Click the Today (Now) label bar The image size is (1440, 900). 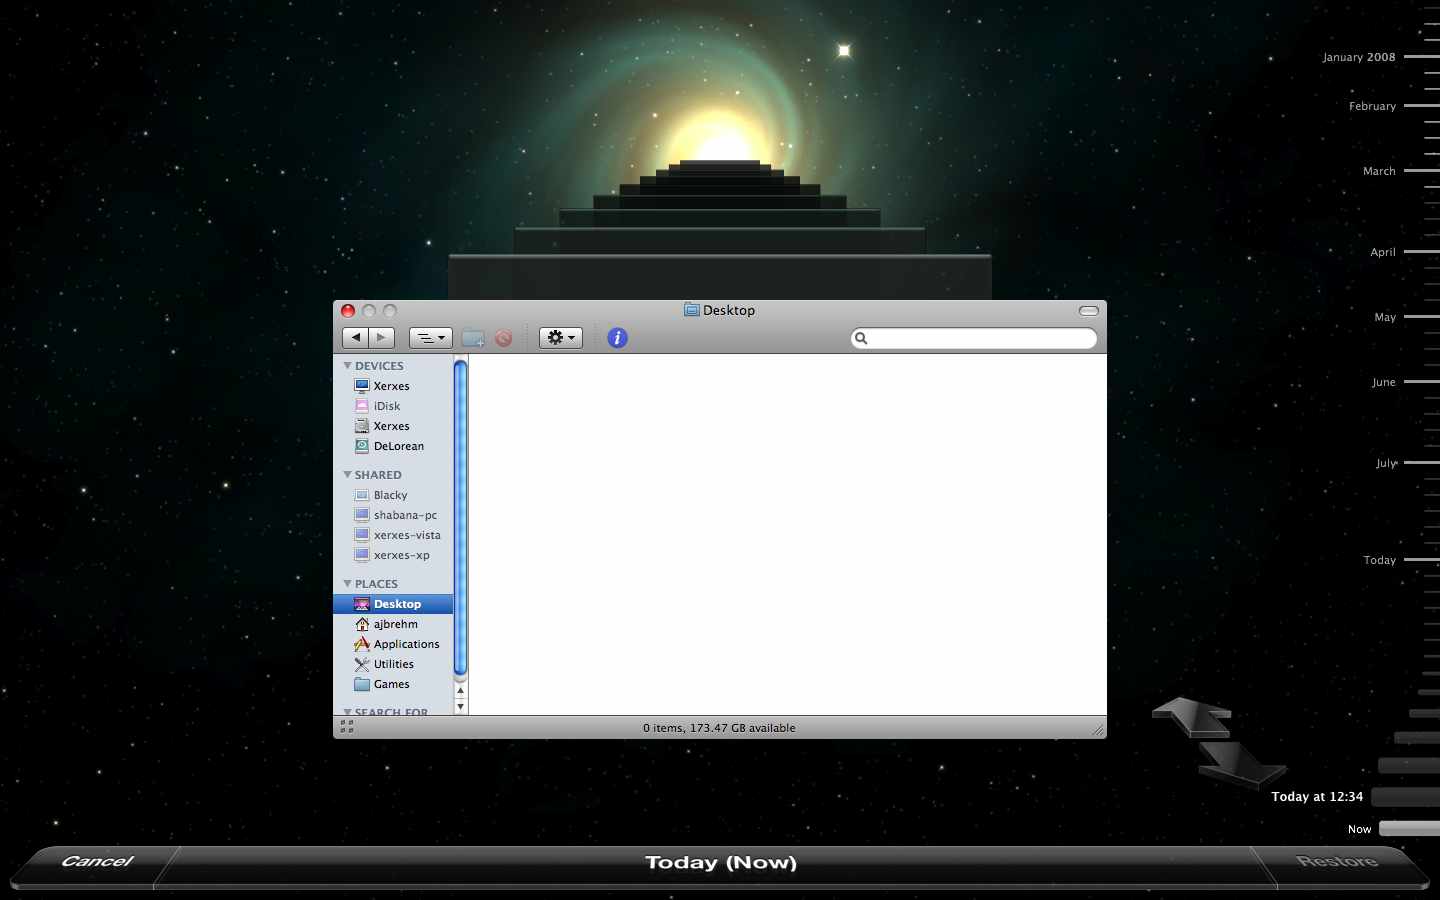720,863
